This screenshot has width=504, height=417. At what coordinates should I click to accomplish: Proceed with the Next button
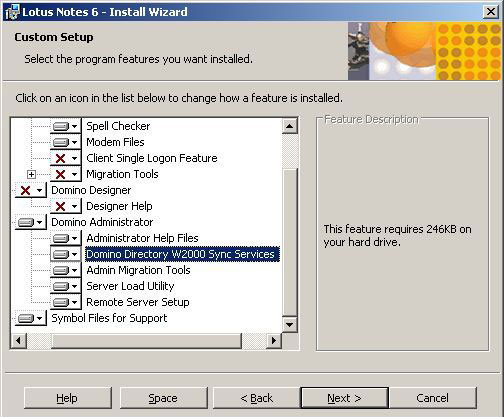click(345, 398)
